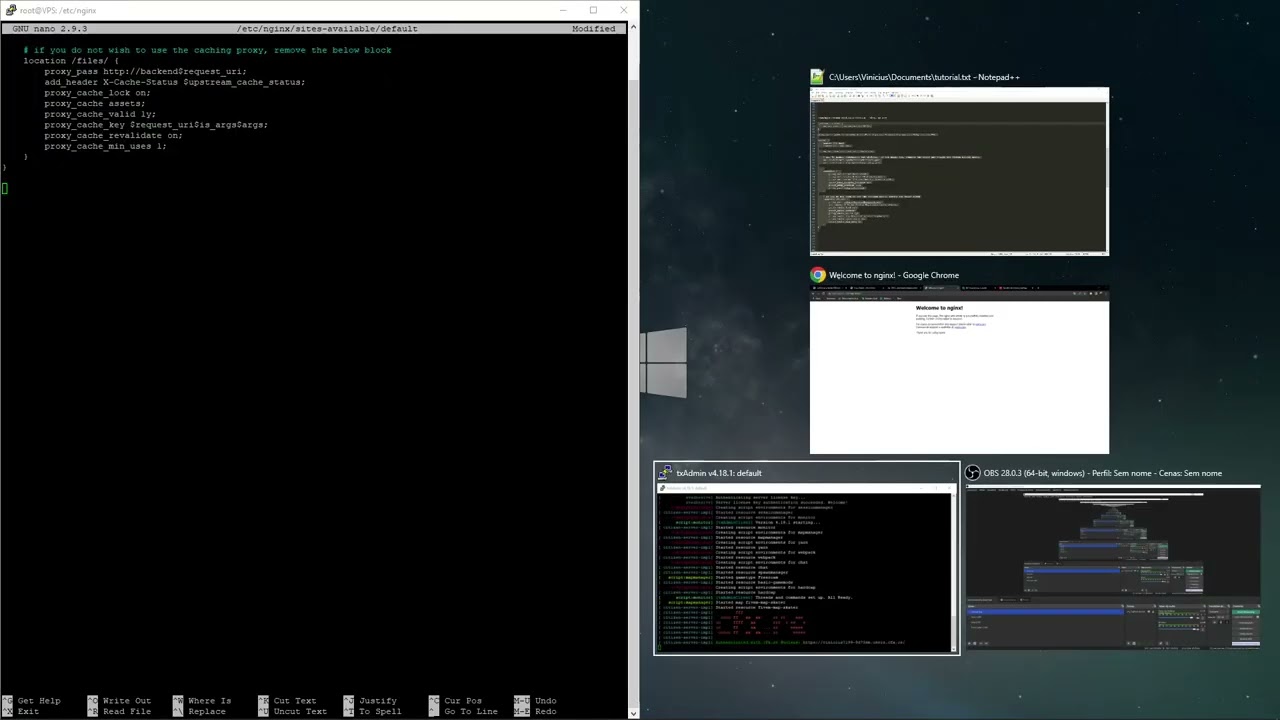The width and height of the screenshot is (1280, 720).
Task: Place cursor on 'proxy_cache_valid 1y;' line
Action: [100, 114]
